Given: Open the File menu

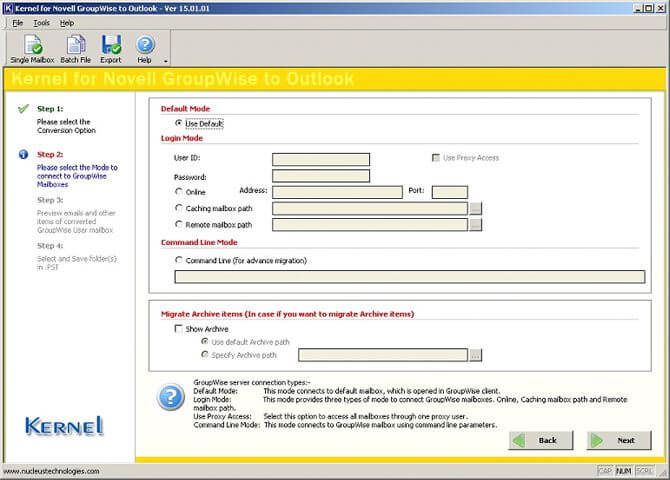Looking at the screenshot, I should click(18, 23).
